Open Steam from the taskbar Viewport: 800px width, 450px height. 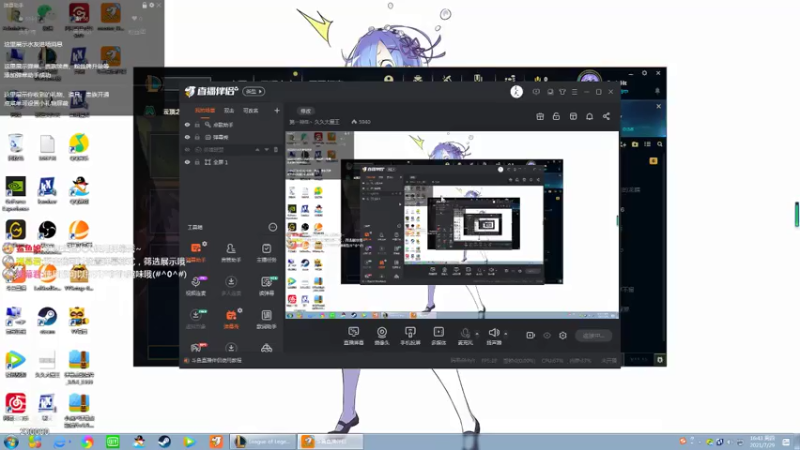coord(164,441)
